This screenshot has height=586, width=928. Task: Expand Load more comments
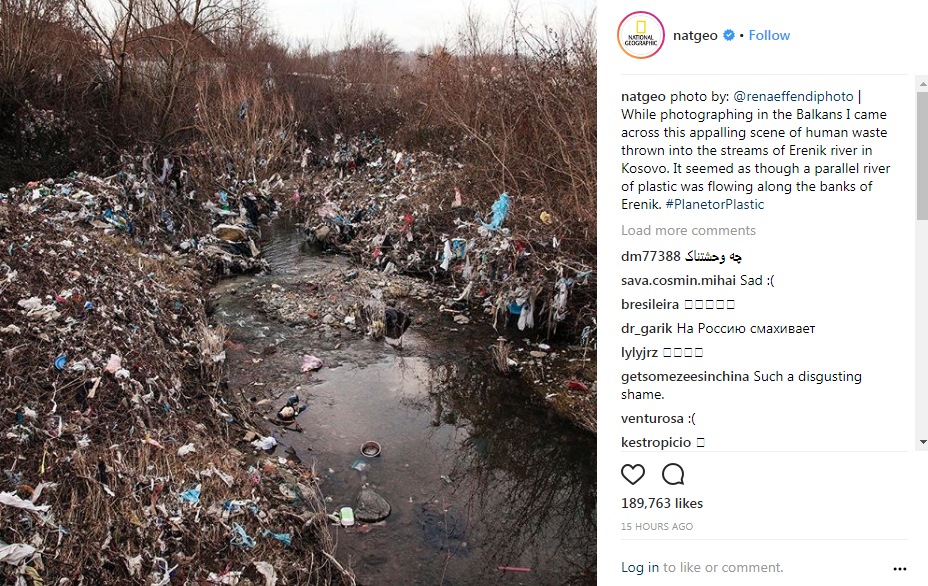click(x=688, y=230)
